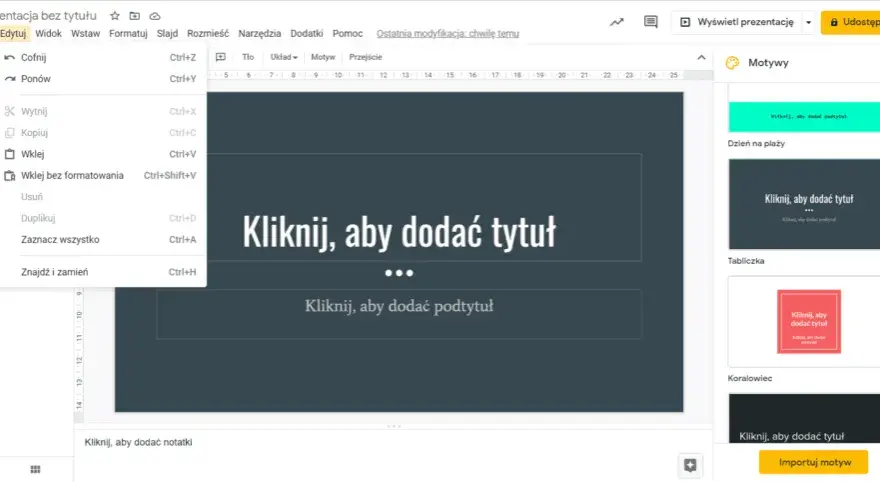Open the Motywy palette icon
The width and height of the screenshot is (880, 482).
[732, 63]
